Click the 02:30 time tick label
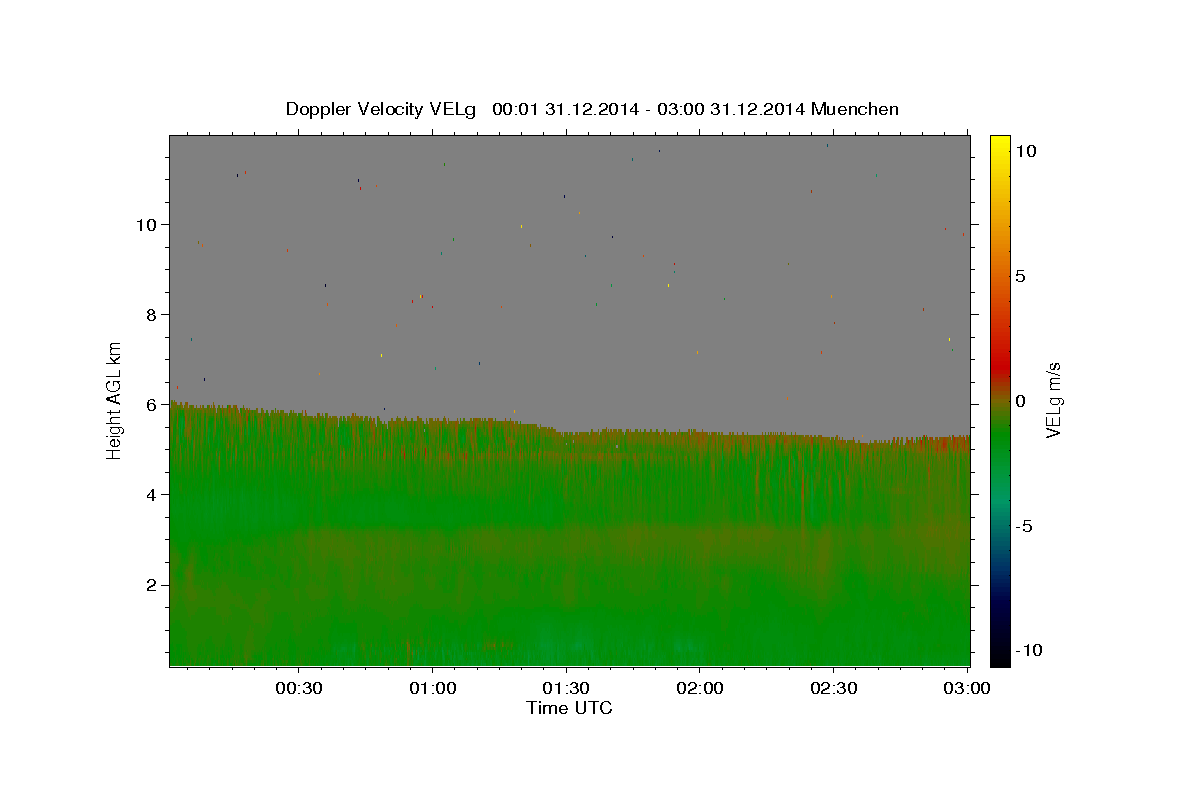The height and width of the screenshot is (800, 1200). click(832, 688)
